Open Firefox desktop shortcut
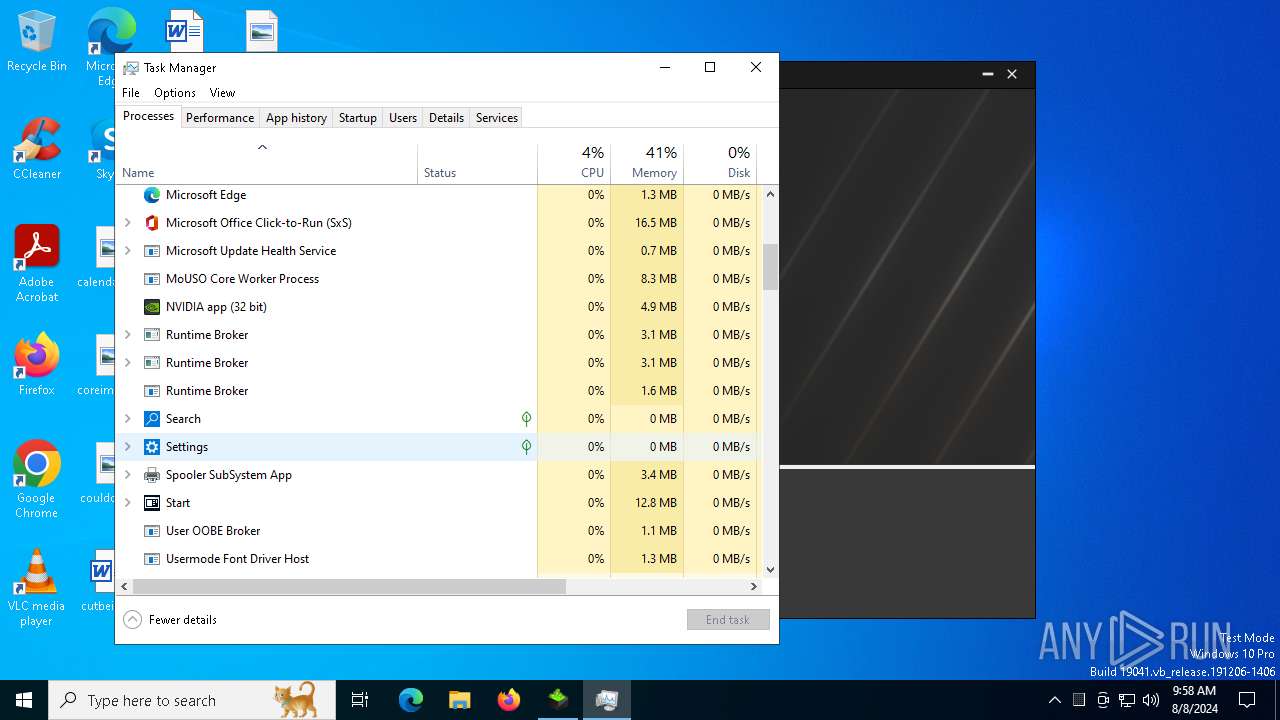The width and height of the screenshot is (1280, 720). click(37, 365)
